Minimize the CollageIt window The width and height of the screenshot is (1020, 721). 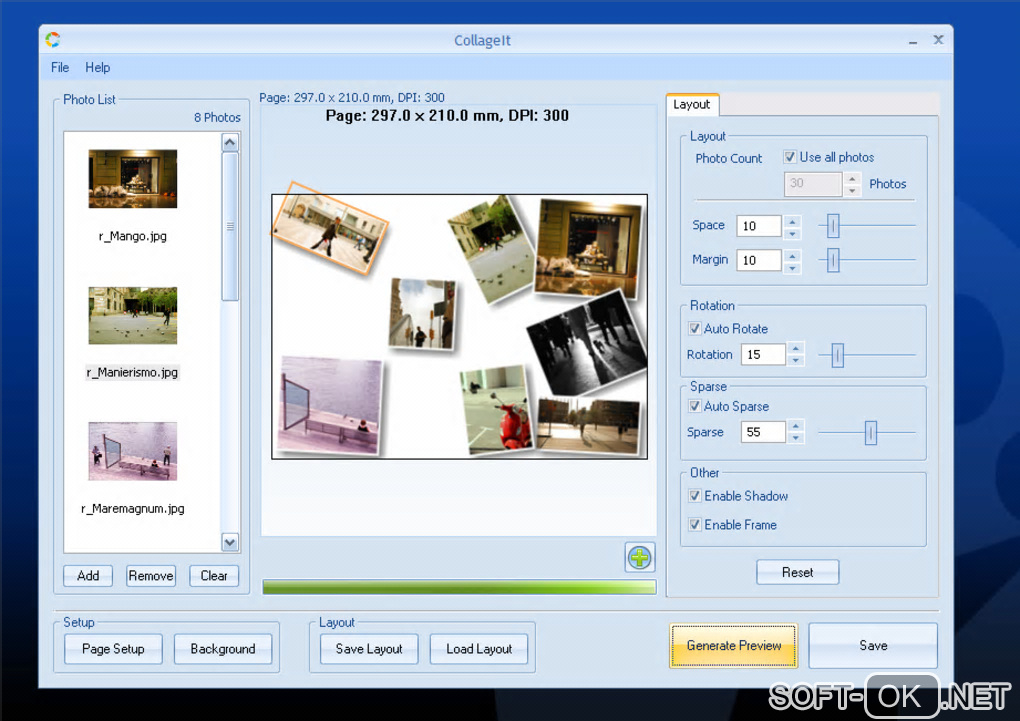913,42
